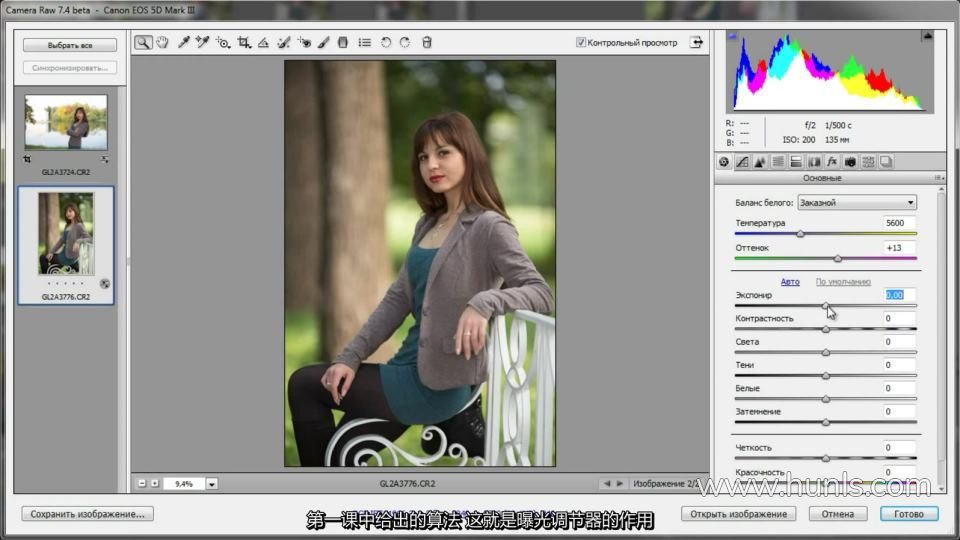Click the Отмена button
Screen dimensions: 960x540
(x=838, y=514)
